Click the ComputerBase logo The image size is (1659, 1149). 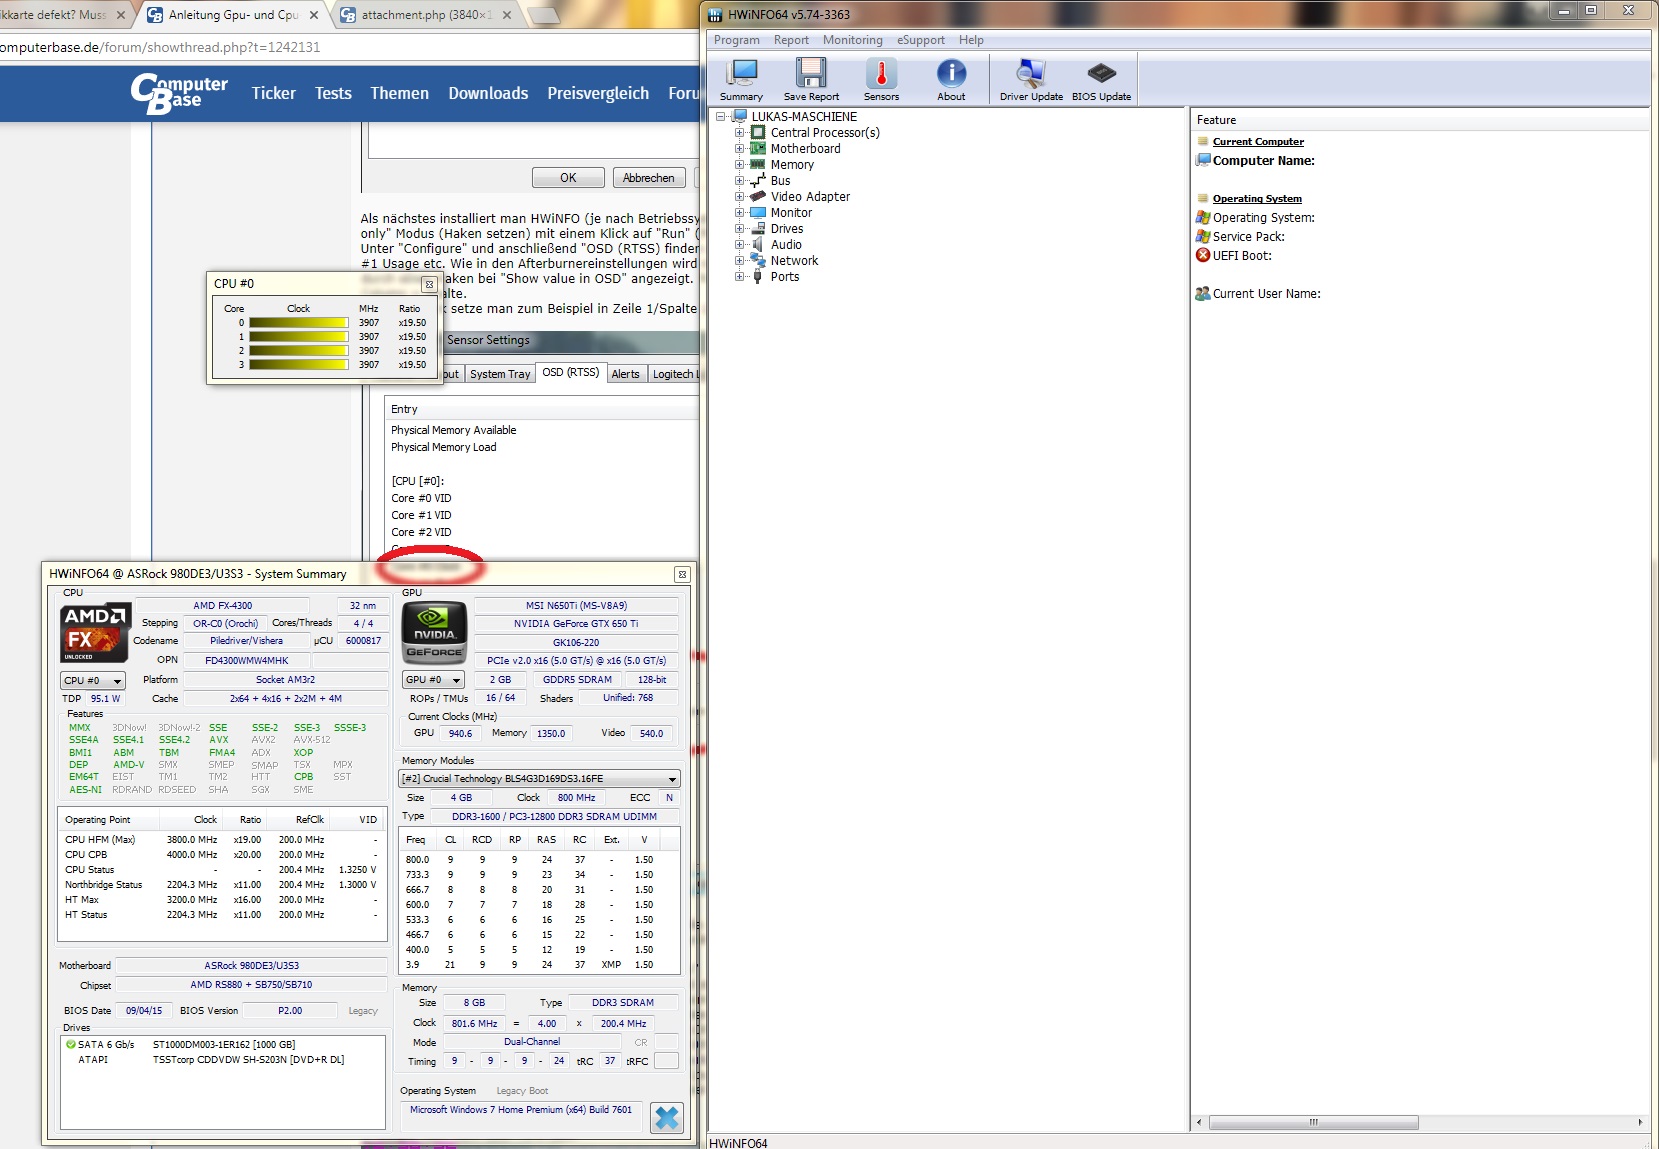point(179,93)
